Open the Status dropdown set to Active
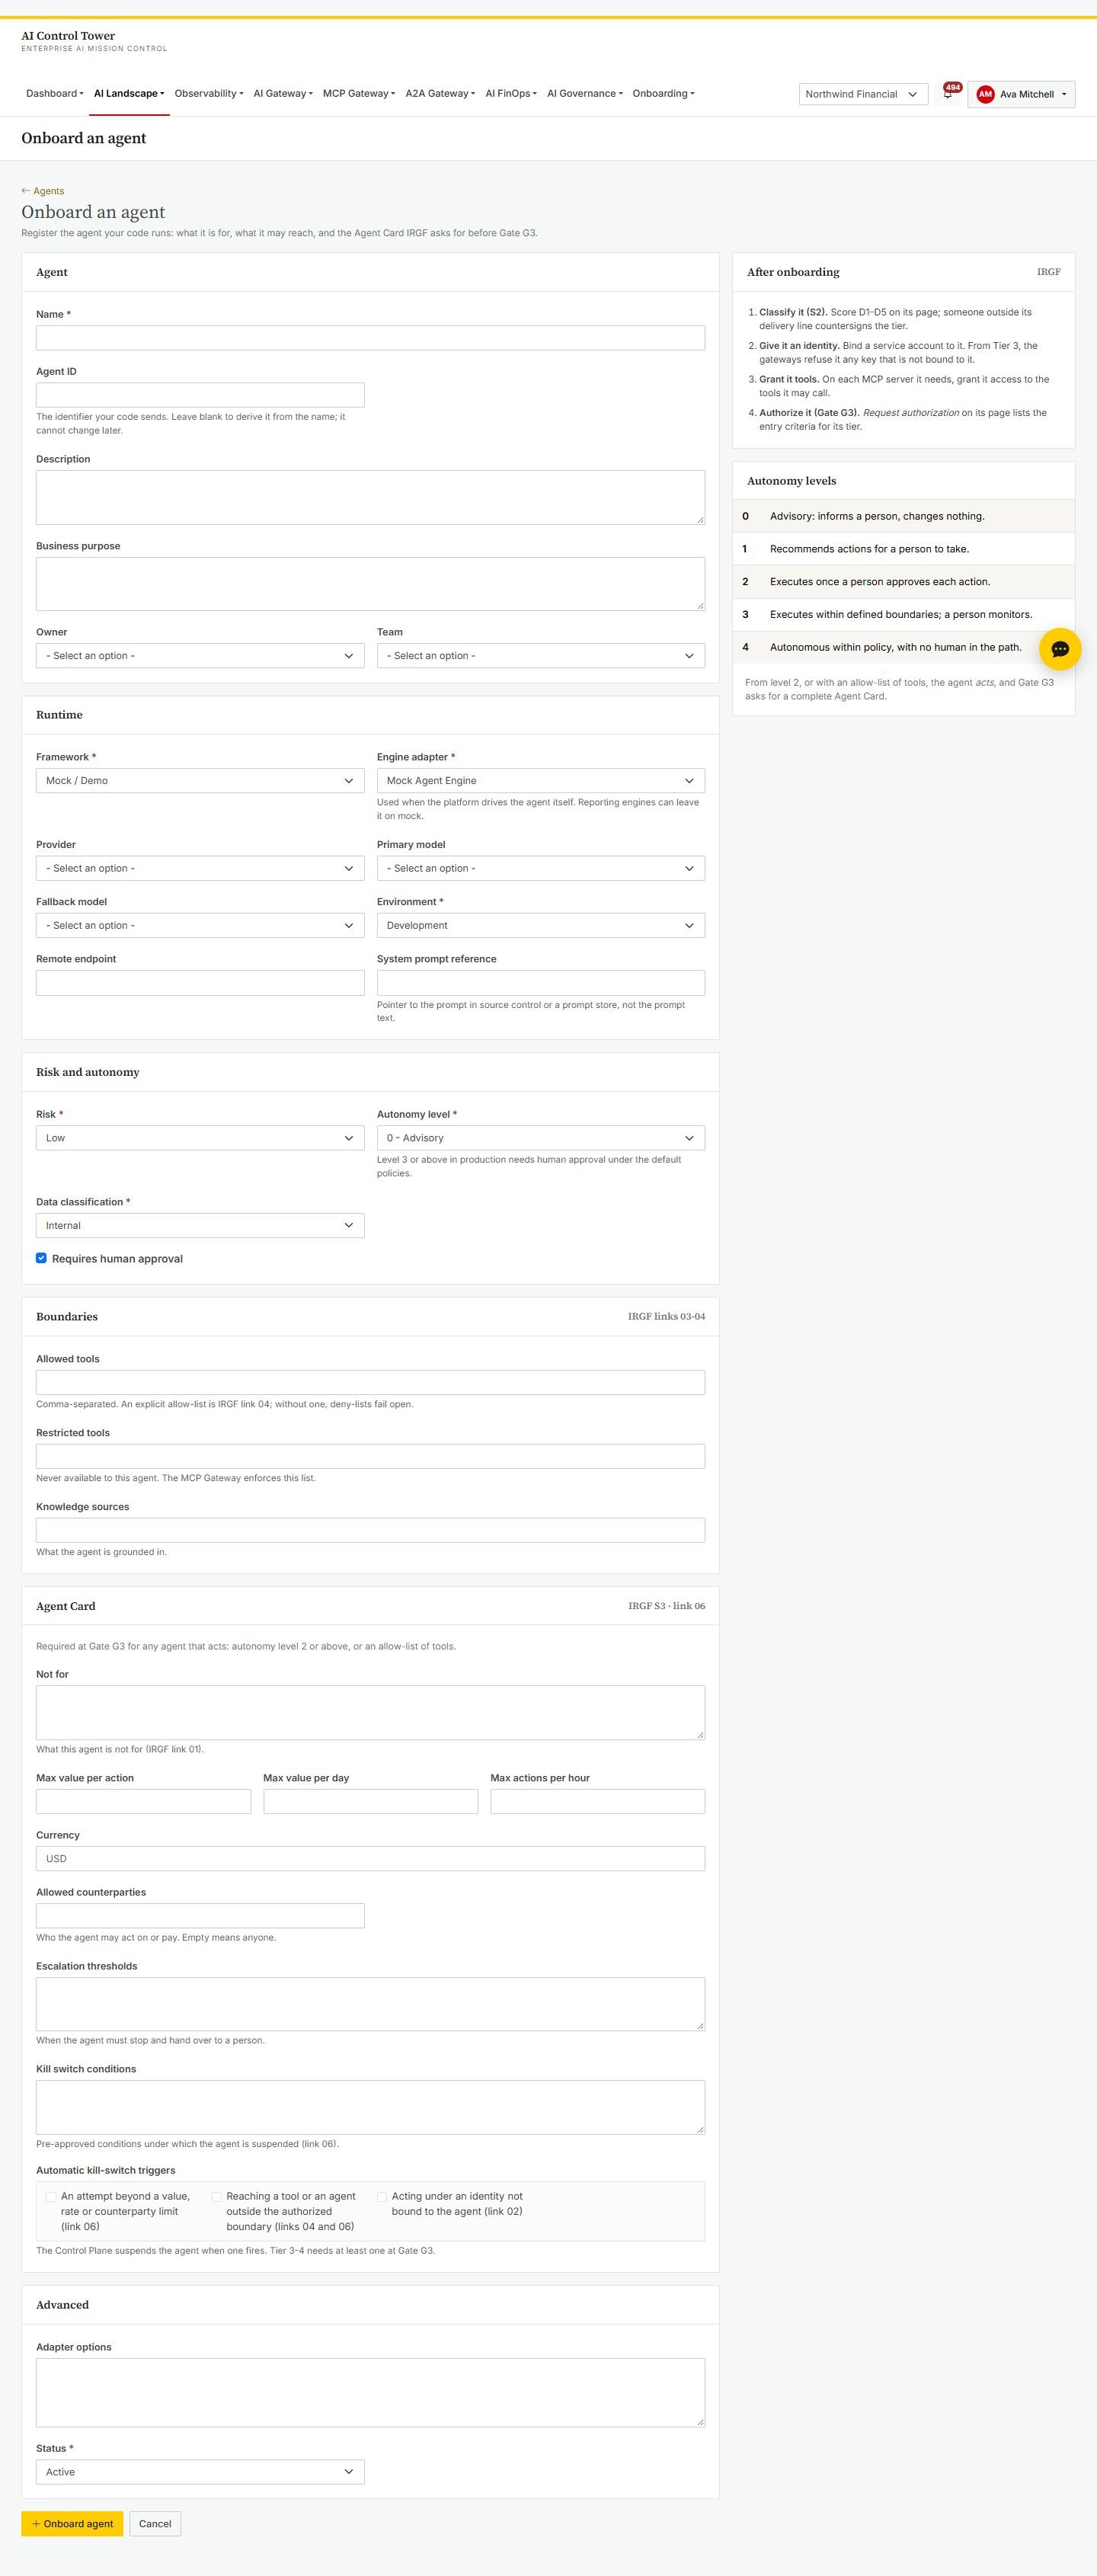Screen dimensions: 1097x2576 click(x=200, y=2471)
